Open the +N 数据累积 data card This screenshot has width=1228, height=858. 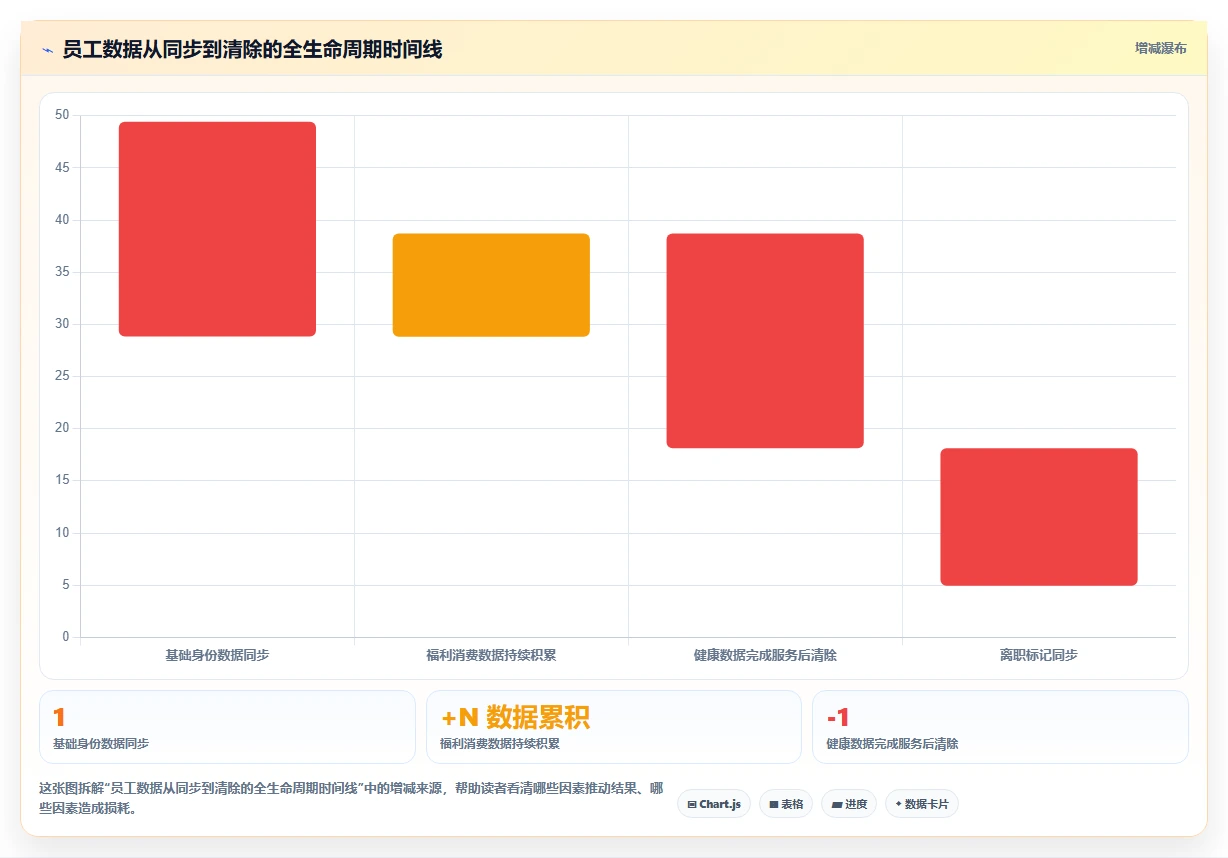(x=614, y=727)
